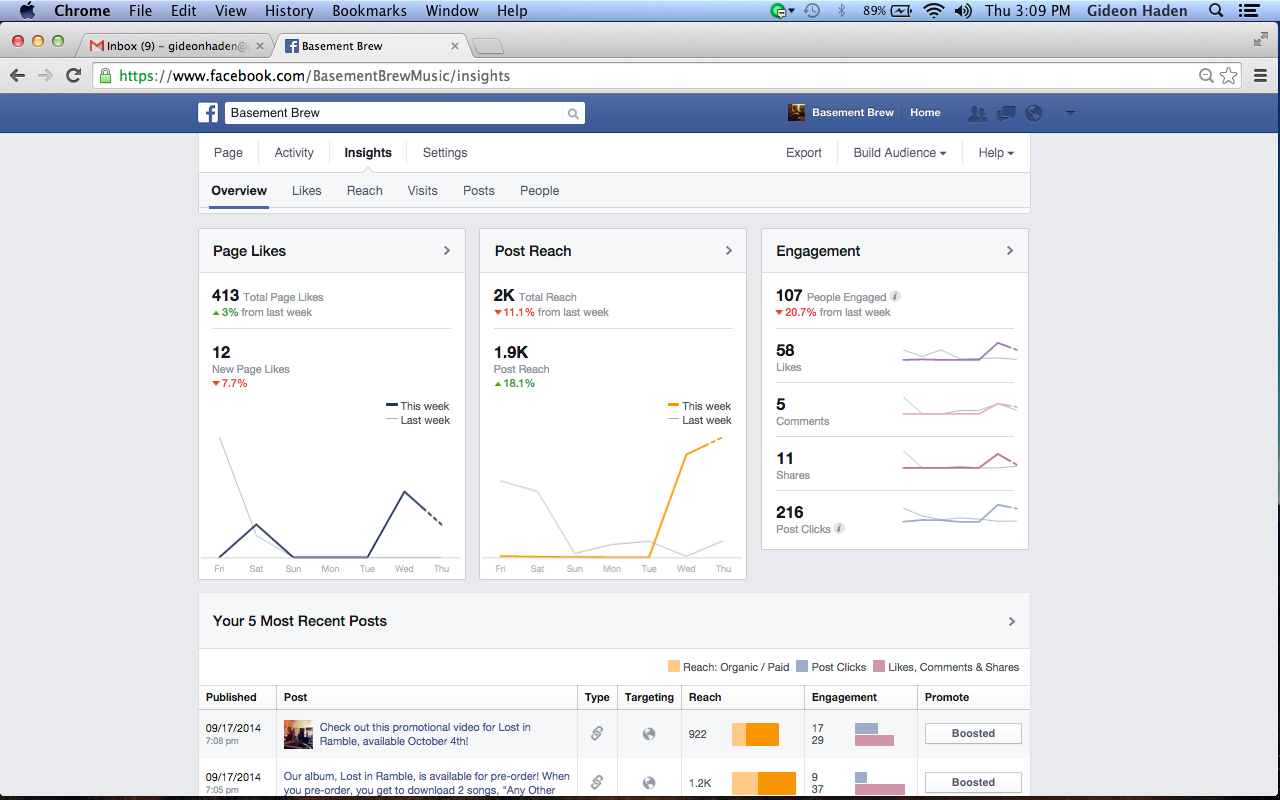1280x800 pixels.
Task: Open Facebook messages icon
Action: [x=1006, y=113]
